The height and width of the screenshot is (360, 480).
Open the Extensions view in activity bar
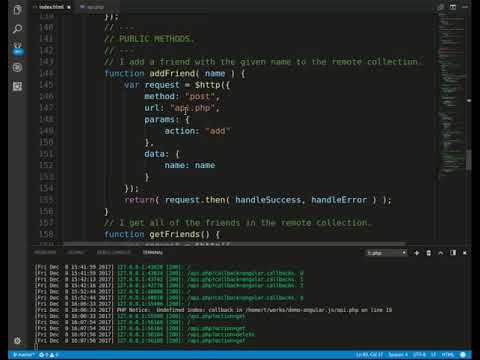click(17, 87)
